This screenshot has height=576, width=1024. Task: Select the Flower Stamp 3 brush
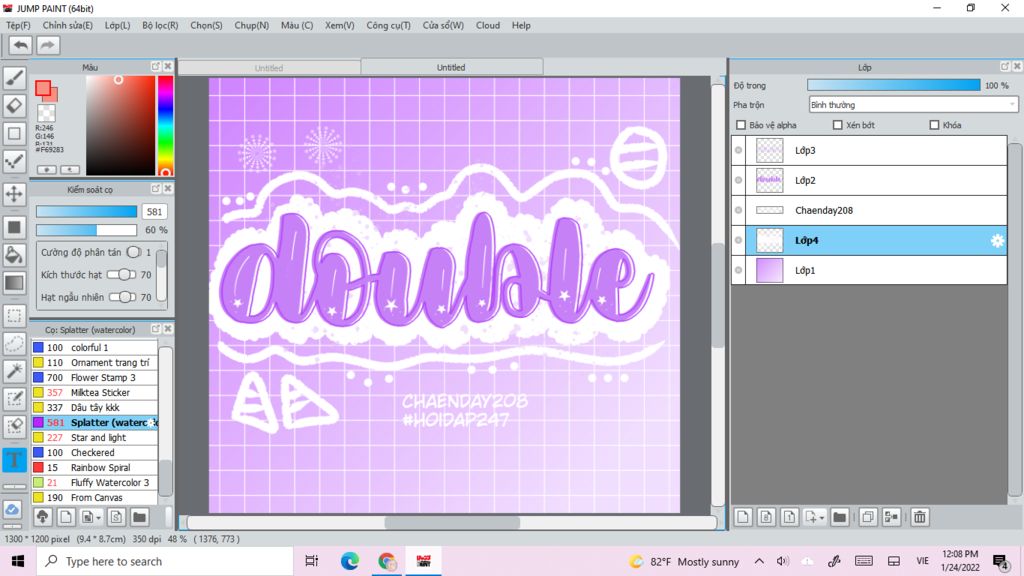(95, 377)
